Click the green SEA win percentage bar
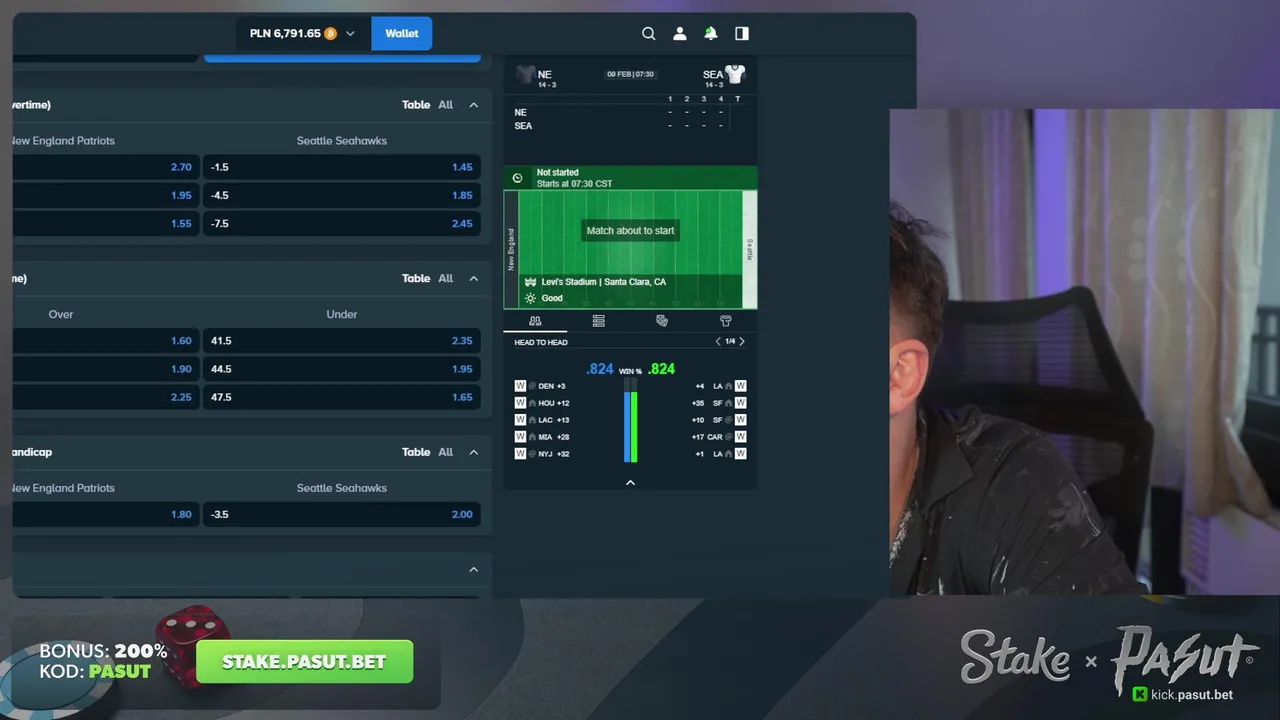This screenshot has height=720, width=1280. [634, 426]
